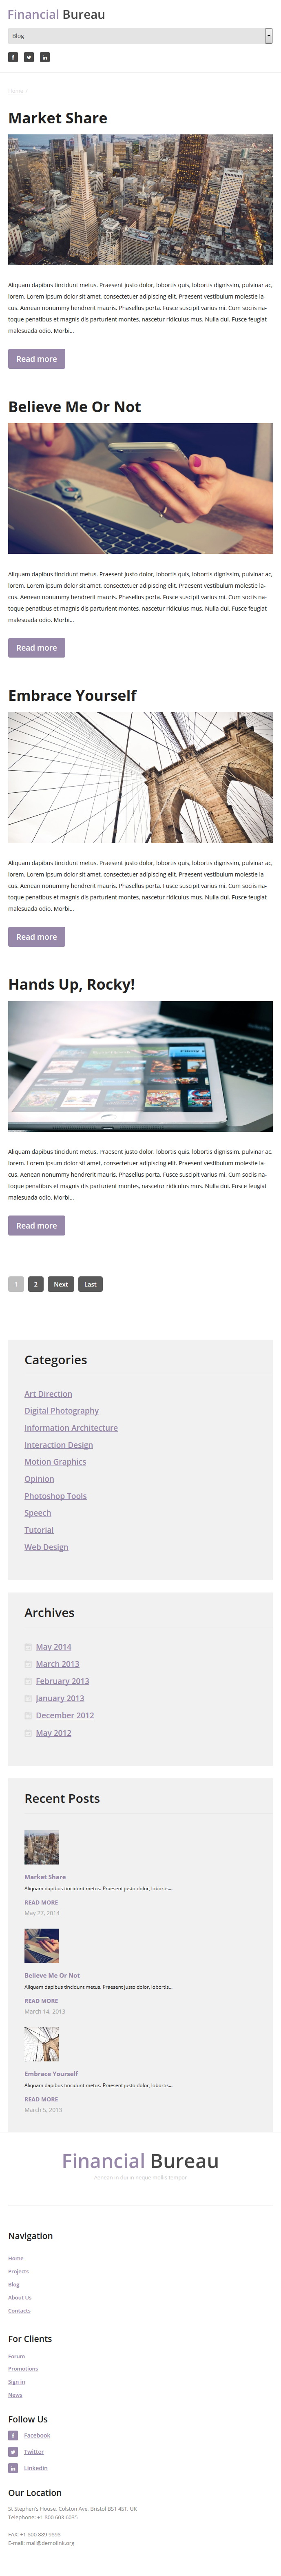Click the Twitter icon in the header
This screenshot has height=2576, width=281.
(x=29, y=57)
